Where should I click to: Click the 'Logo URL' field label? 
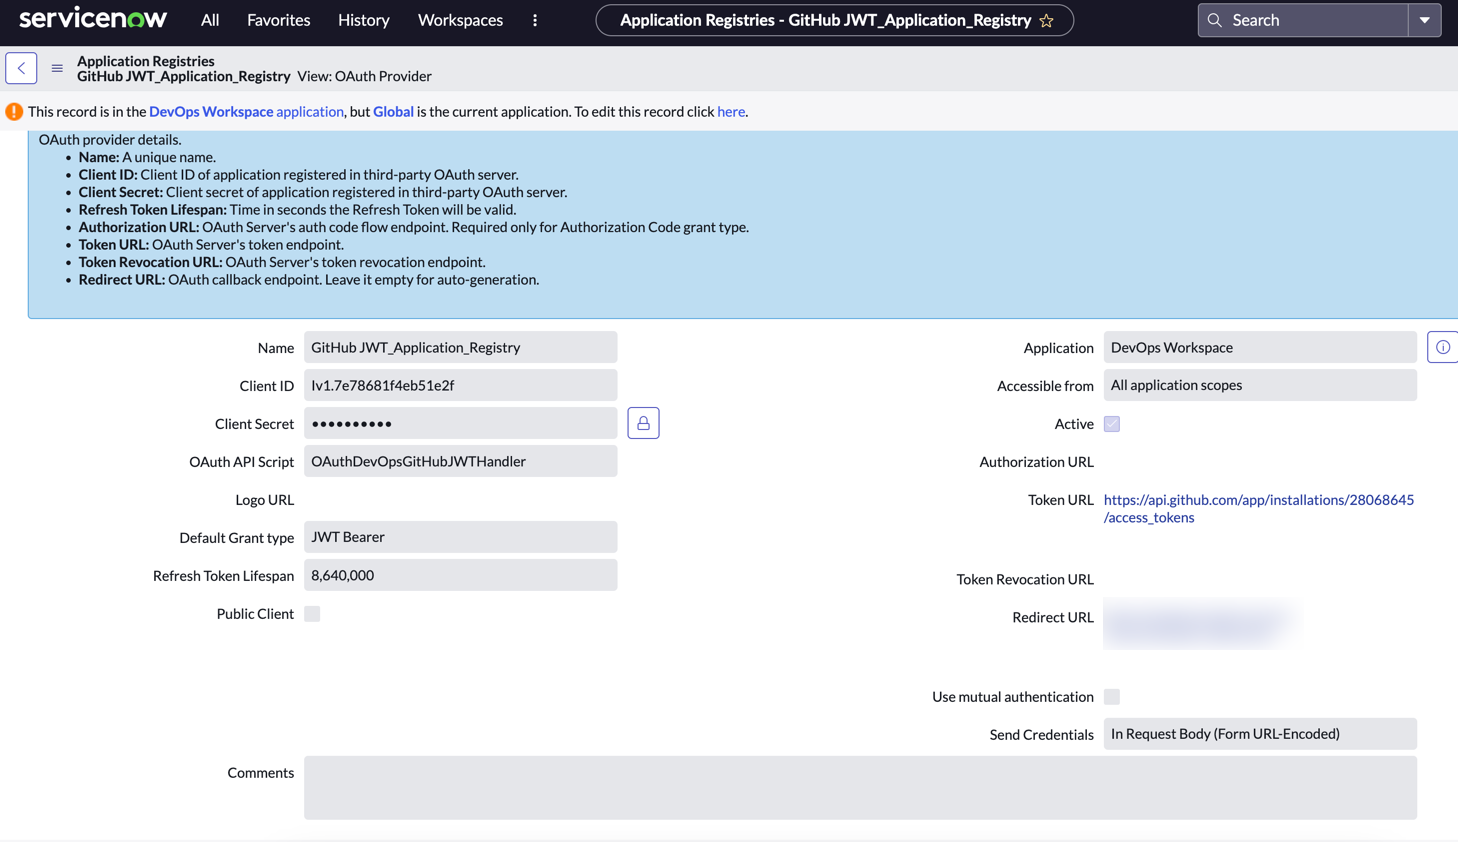click(265, 500)
